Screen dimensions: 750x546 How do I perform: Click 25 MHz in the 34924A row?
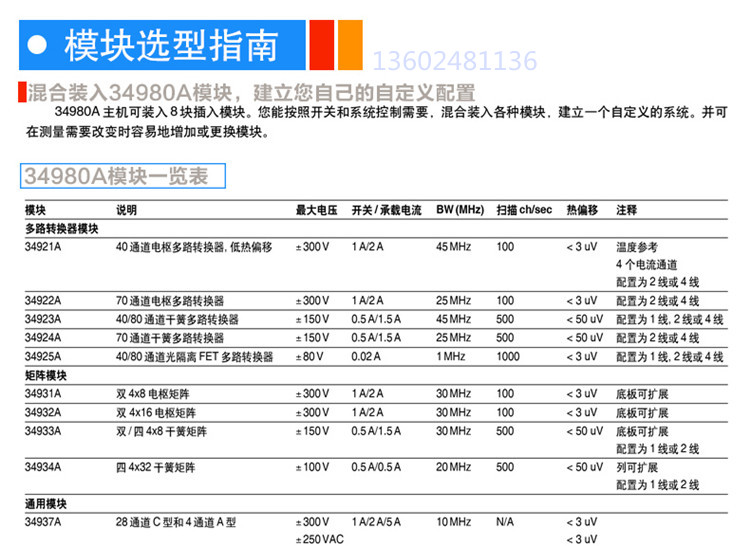tap(453, 338)
